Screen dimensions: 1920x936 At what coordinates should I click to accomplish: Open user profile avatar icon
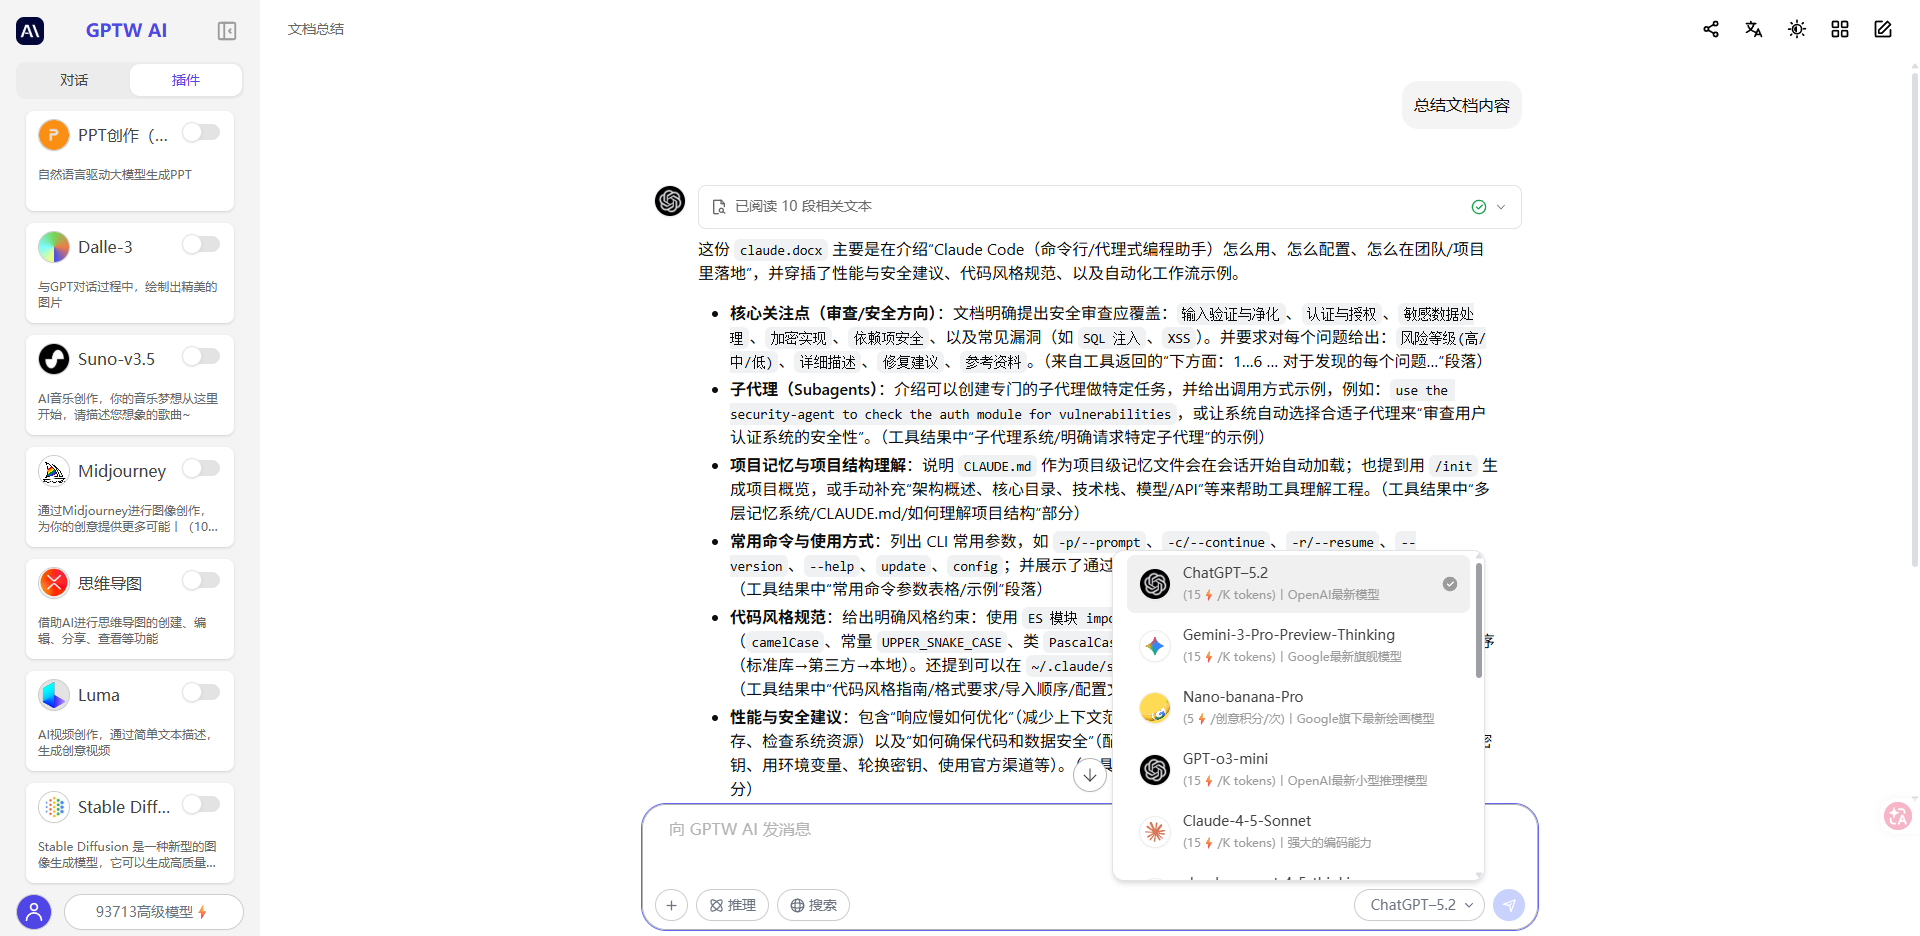pyautogui.click(x=34, y=912)
